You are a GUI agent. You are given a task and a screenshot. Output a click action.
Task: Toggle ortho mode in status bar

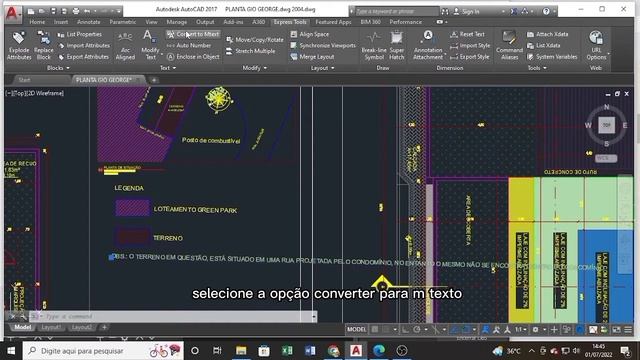click(405, 329)
